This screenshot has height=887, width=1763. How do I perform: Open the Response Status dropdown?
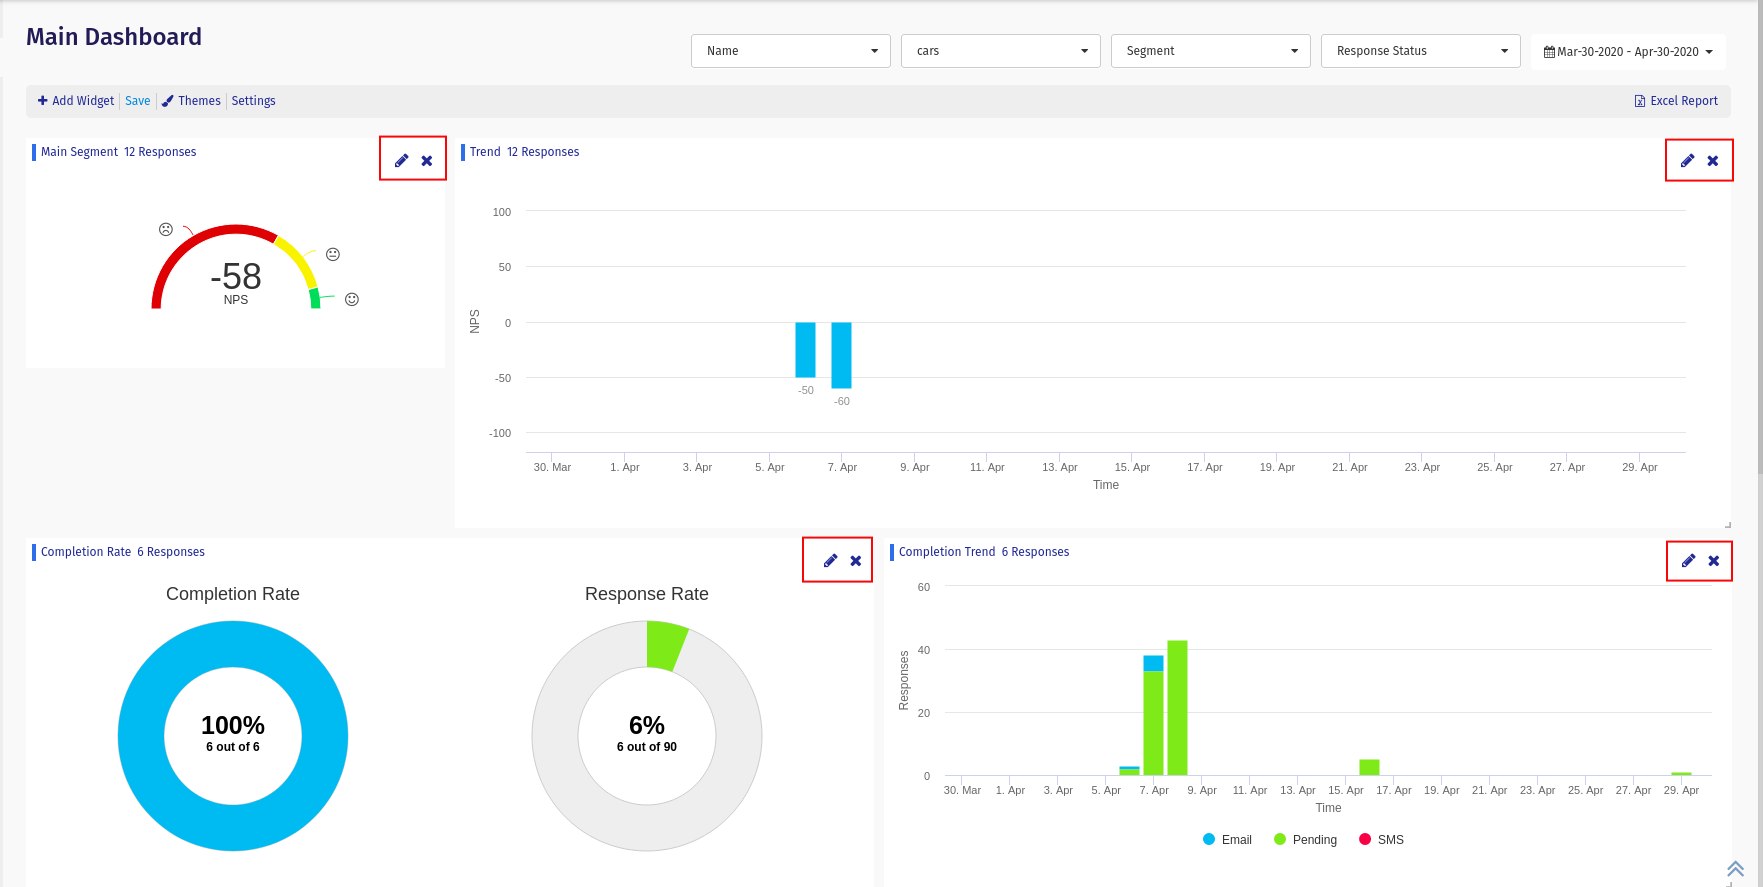(x=1420, y=51)
